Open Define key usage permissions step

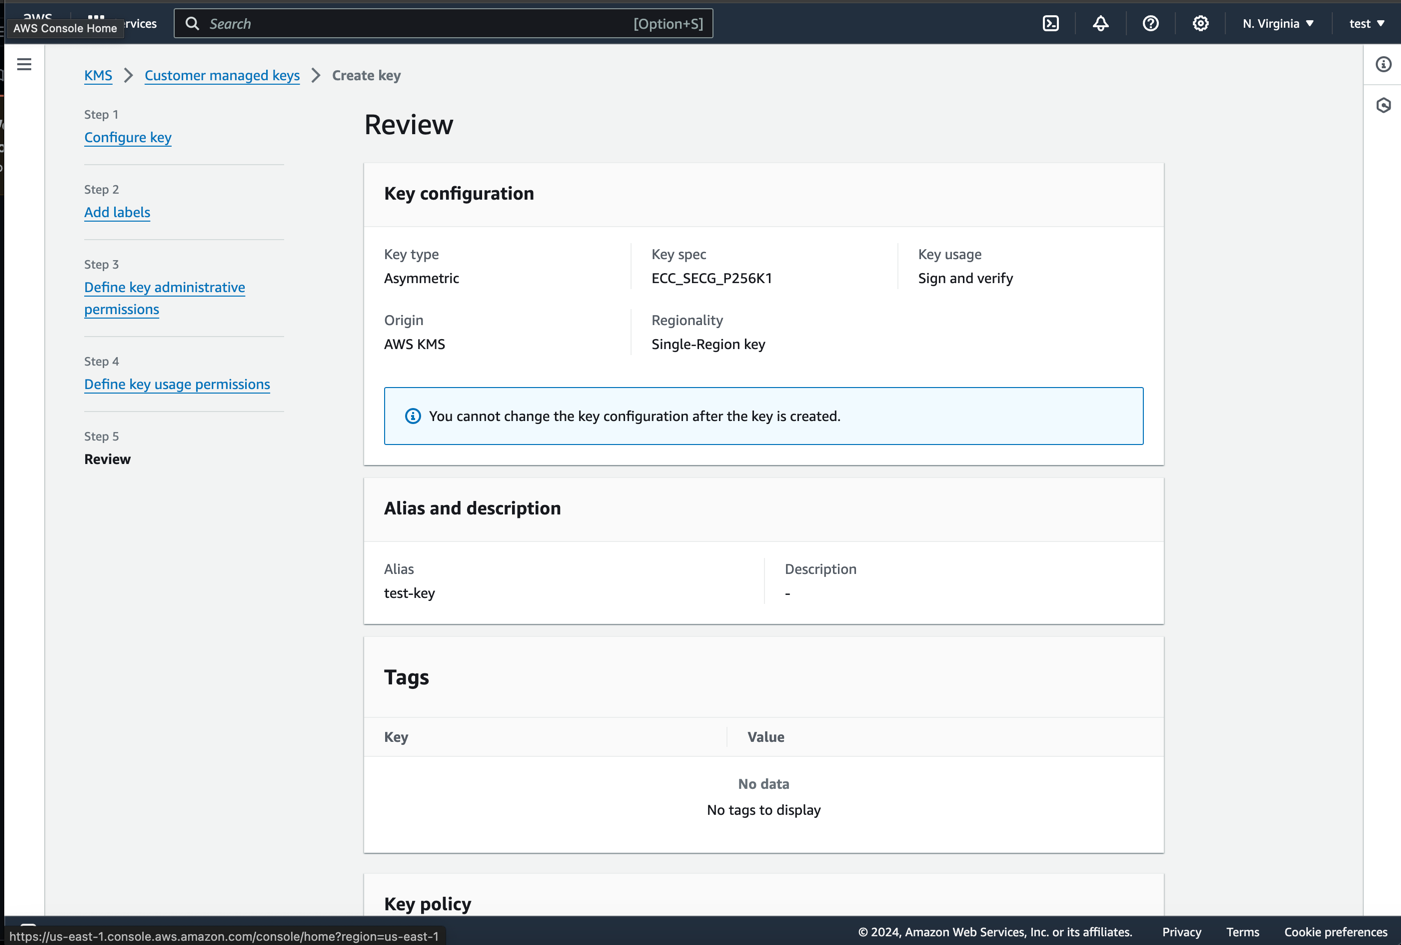click(x=177, y=384)
